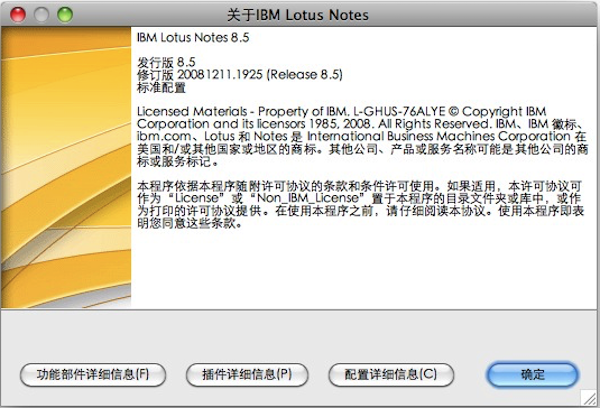The width and height of the screenshot is (600, 408).
Task: Confirm with the blue 确定 button
Action: click(x=532, y=374)
